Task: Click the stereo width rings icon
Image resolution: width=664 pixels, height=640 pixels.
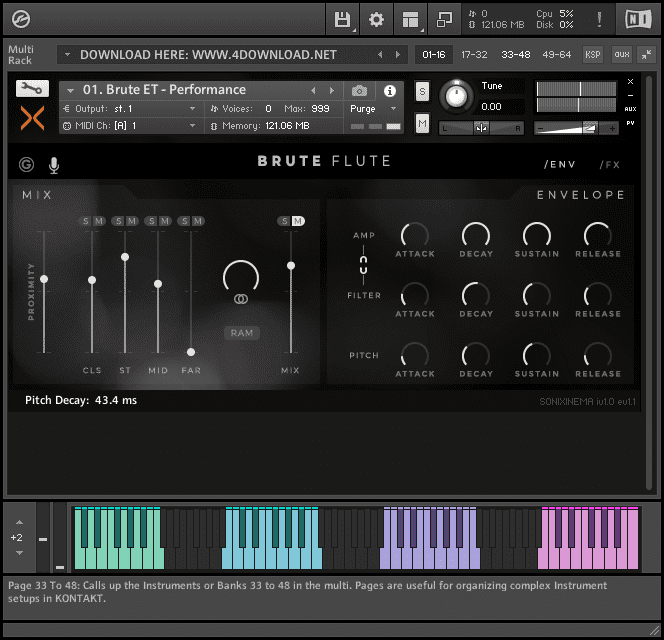Action: coord(241,299)
